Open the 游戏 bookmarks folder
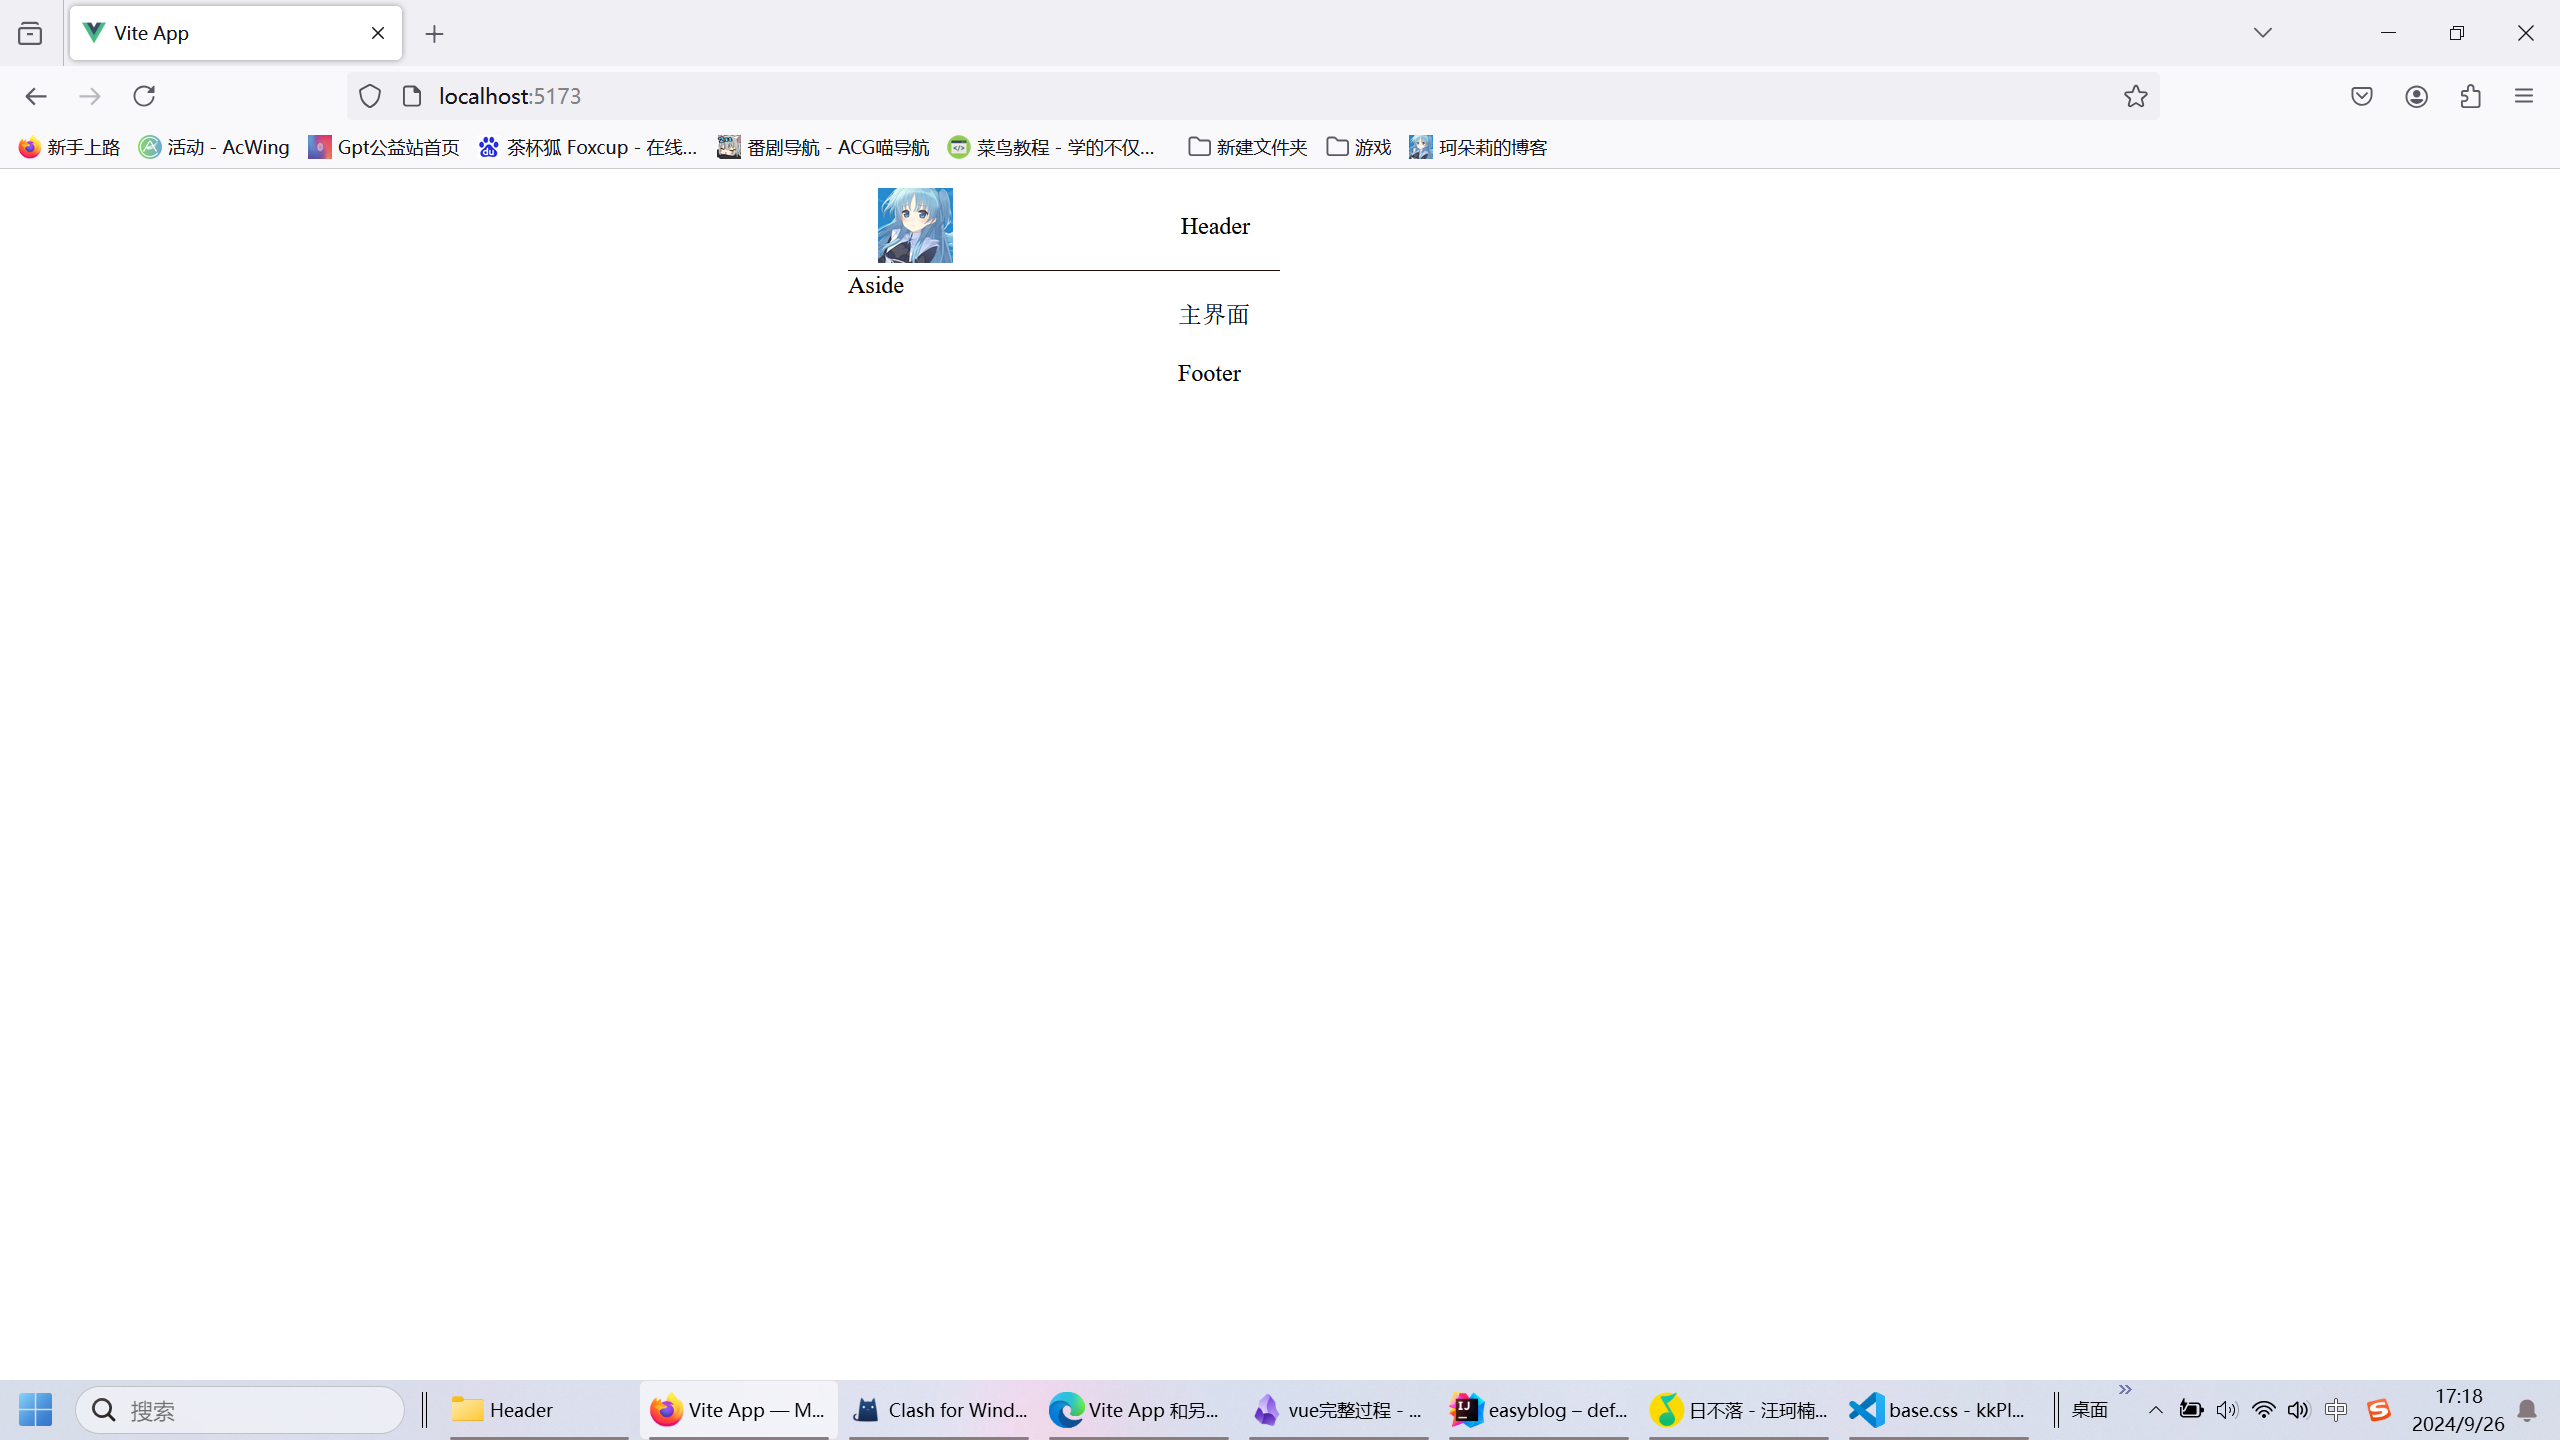This screenshot has height=1440, width=2560. [1358, 147]
